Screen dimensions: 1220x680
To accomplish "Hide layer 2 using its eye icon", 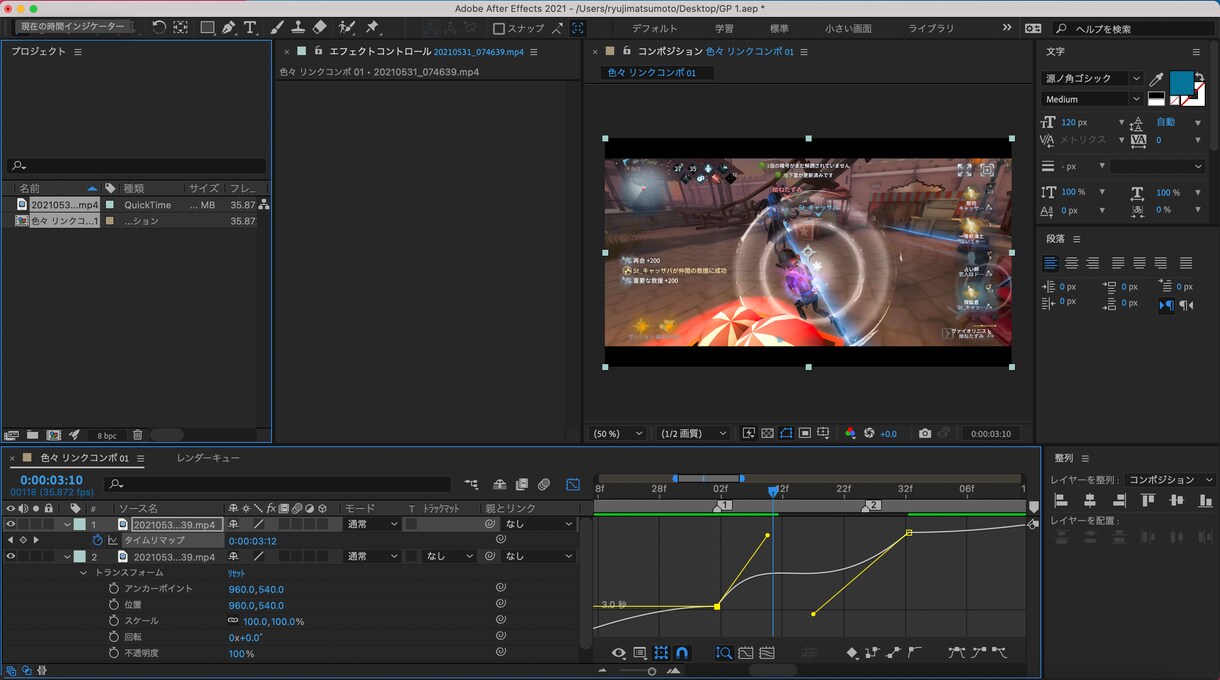I will [11, 557].
